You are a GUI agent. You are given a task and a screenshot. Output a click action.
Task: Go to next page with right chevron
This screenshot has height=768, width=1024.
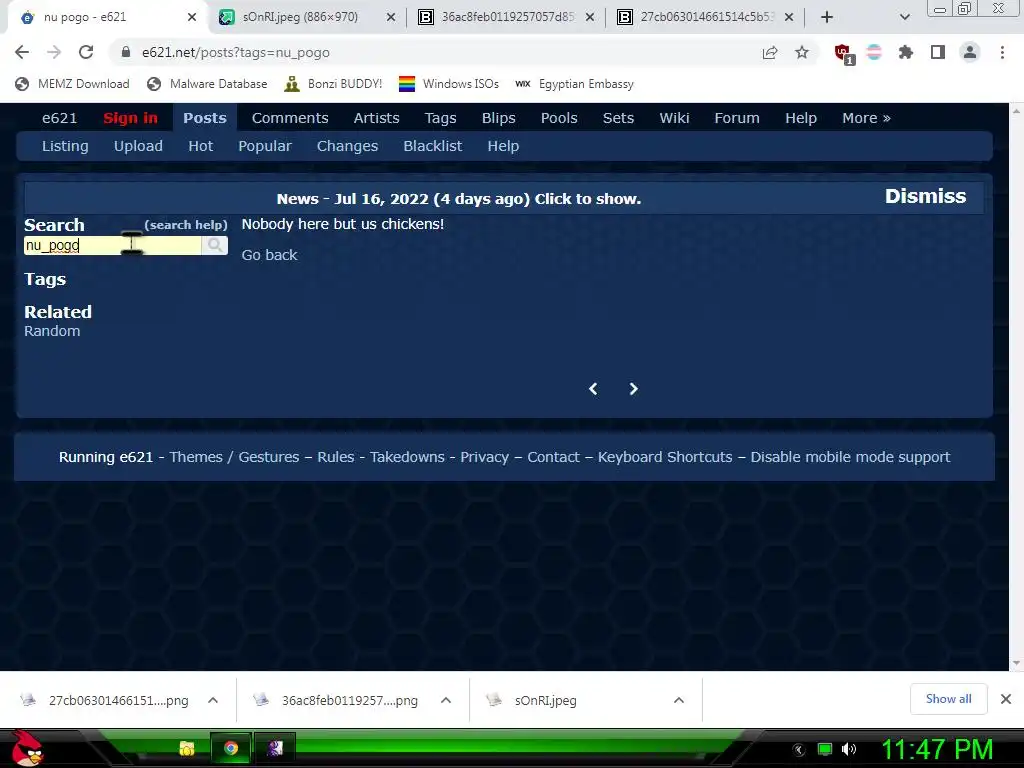[633, 389]
